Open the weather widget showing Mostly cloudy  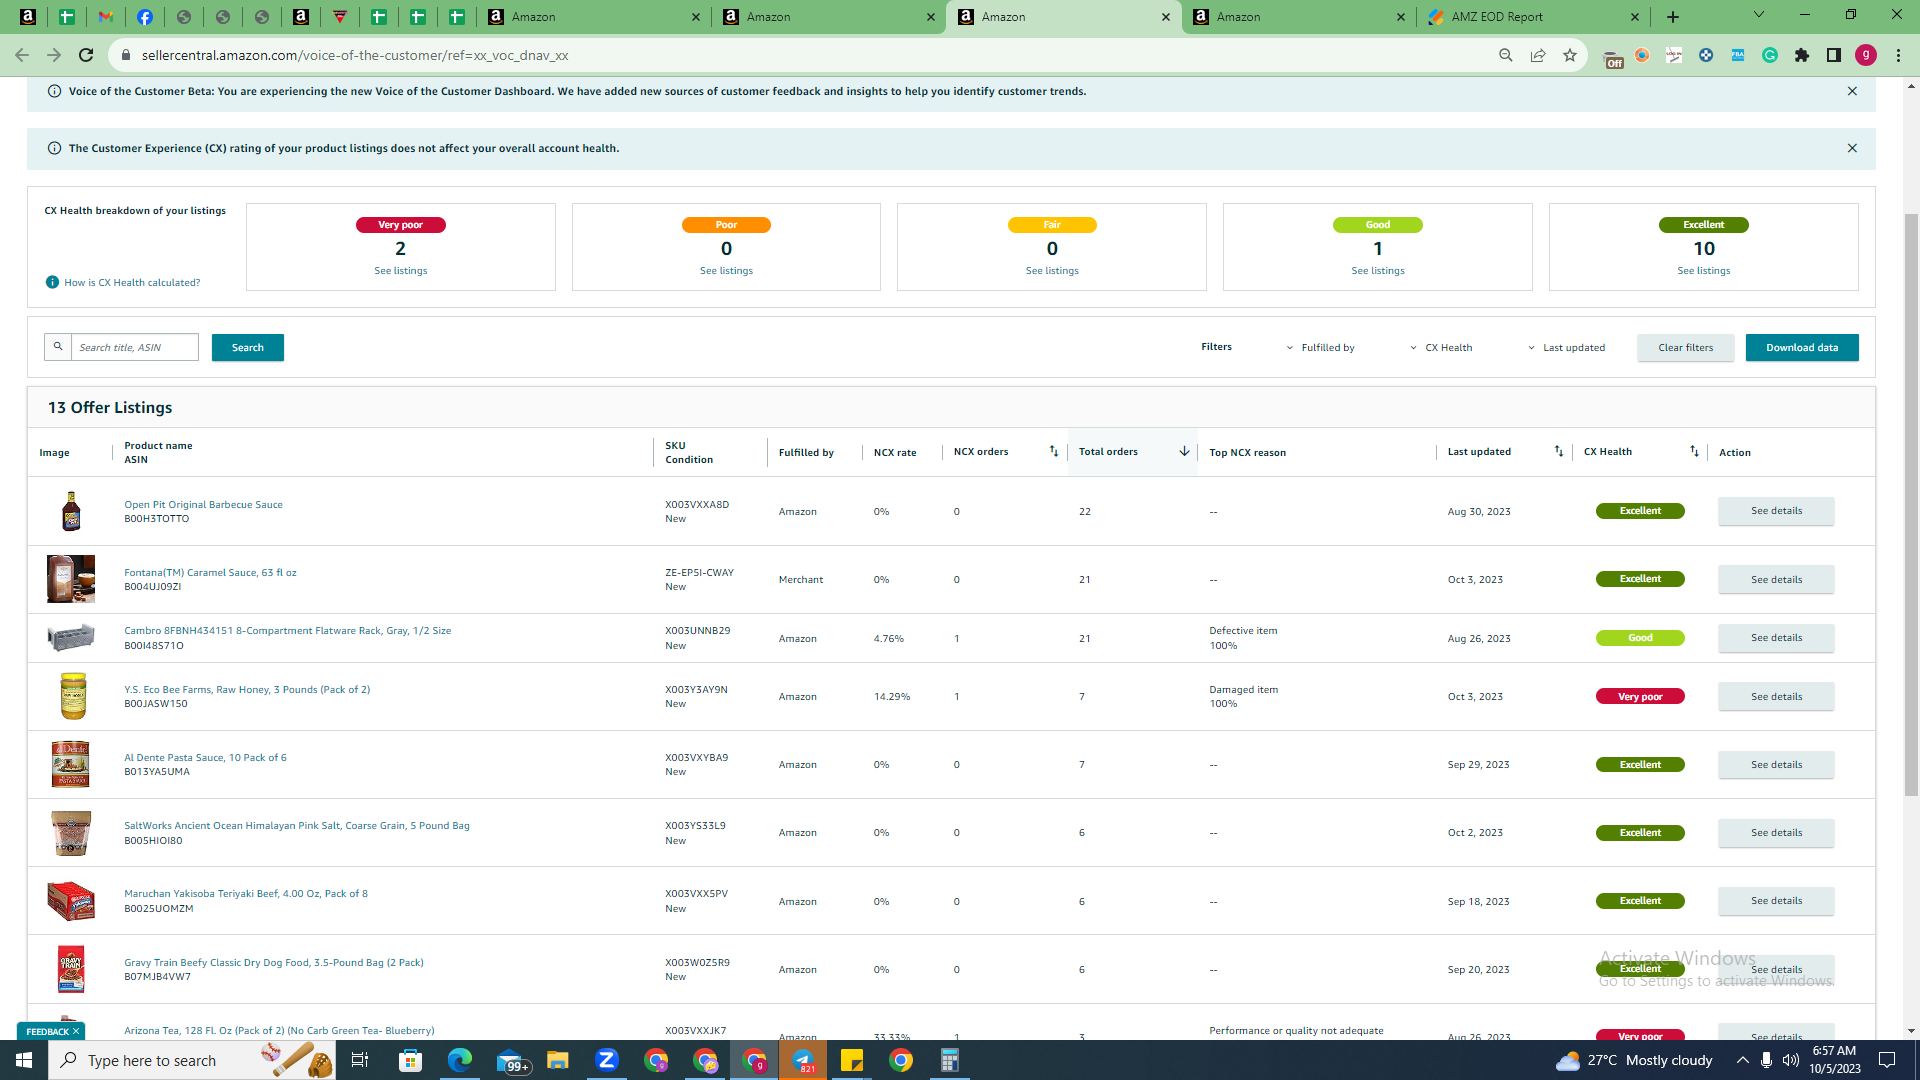[1634, 1060]
